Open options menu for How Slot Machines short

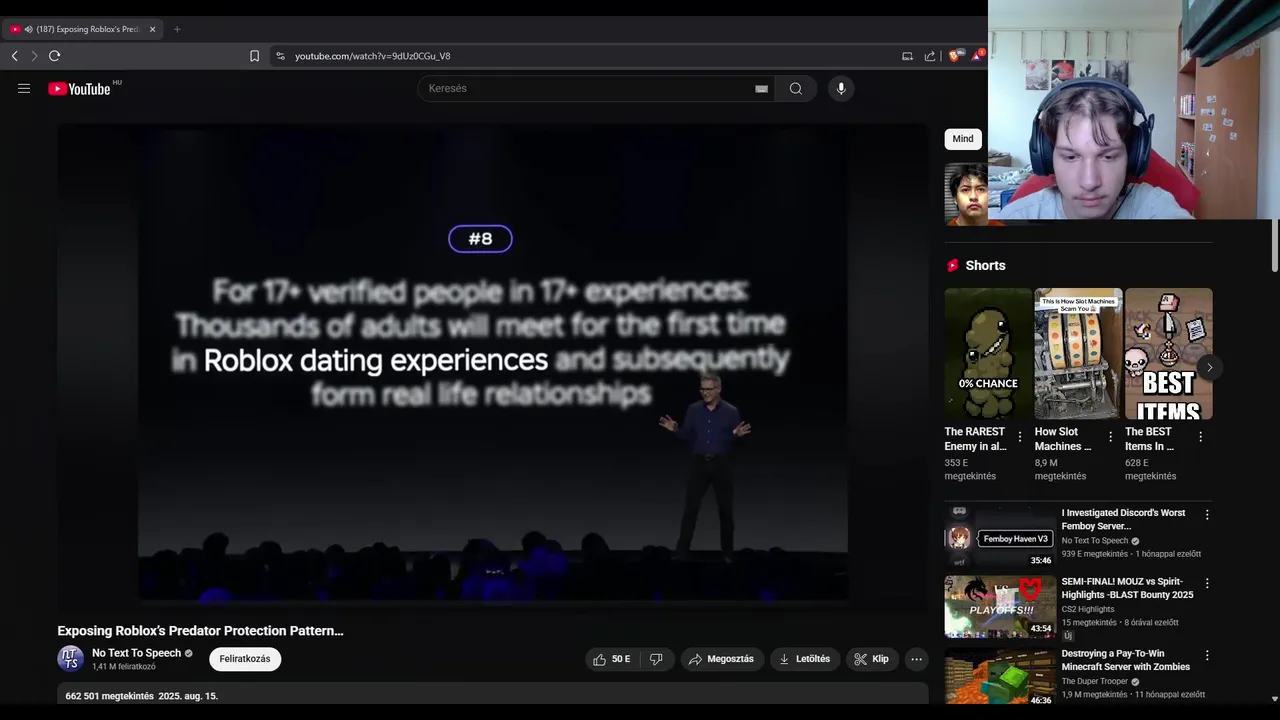(x=1110, y=437)
